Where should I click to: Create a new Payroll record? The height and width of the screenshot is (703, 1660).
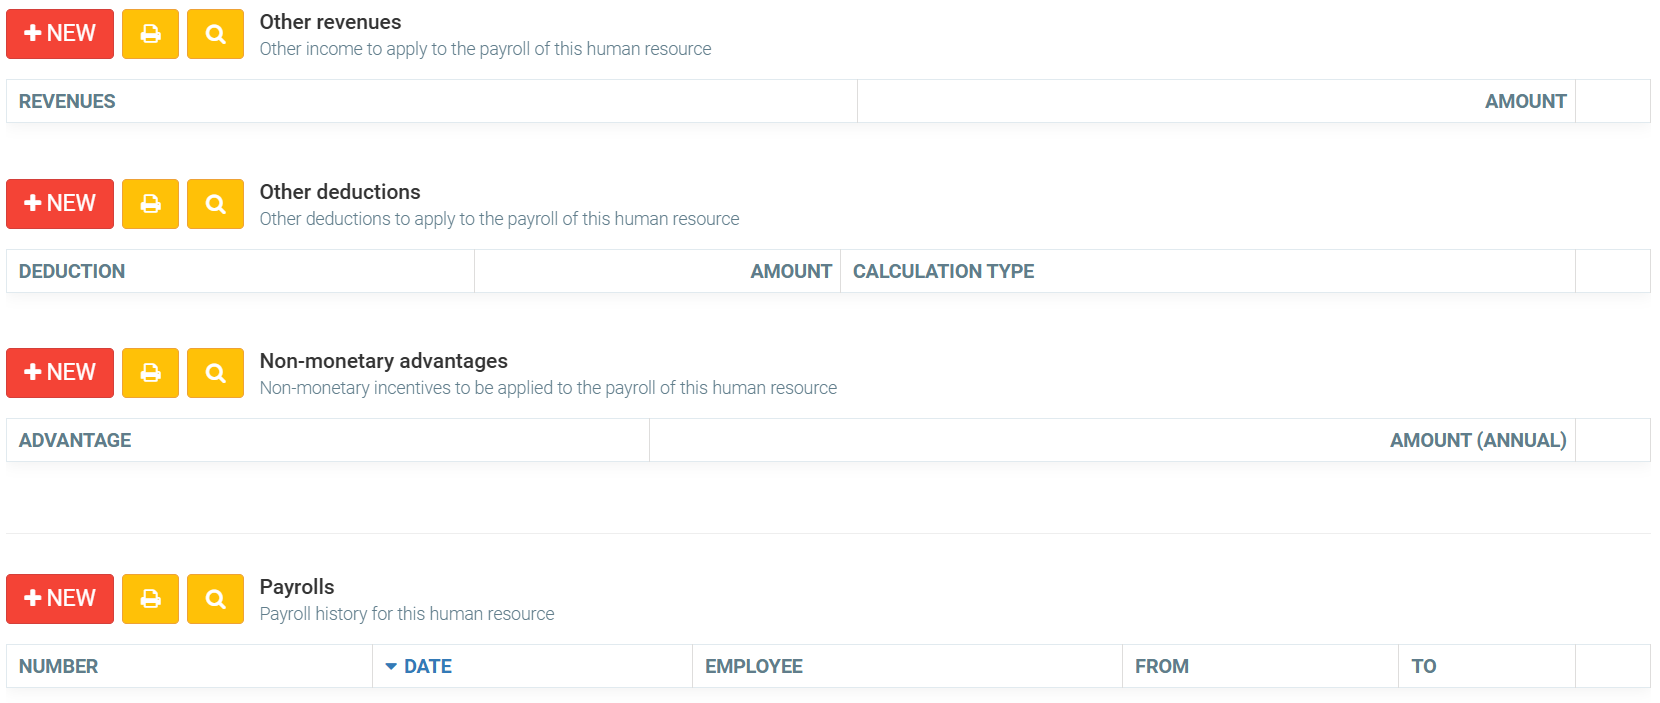(x=60, y=599)
